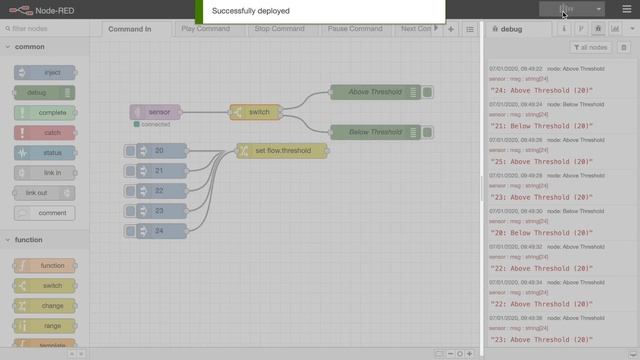Show the dashboard chart sidebar icon

click(x=615, y=29)
